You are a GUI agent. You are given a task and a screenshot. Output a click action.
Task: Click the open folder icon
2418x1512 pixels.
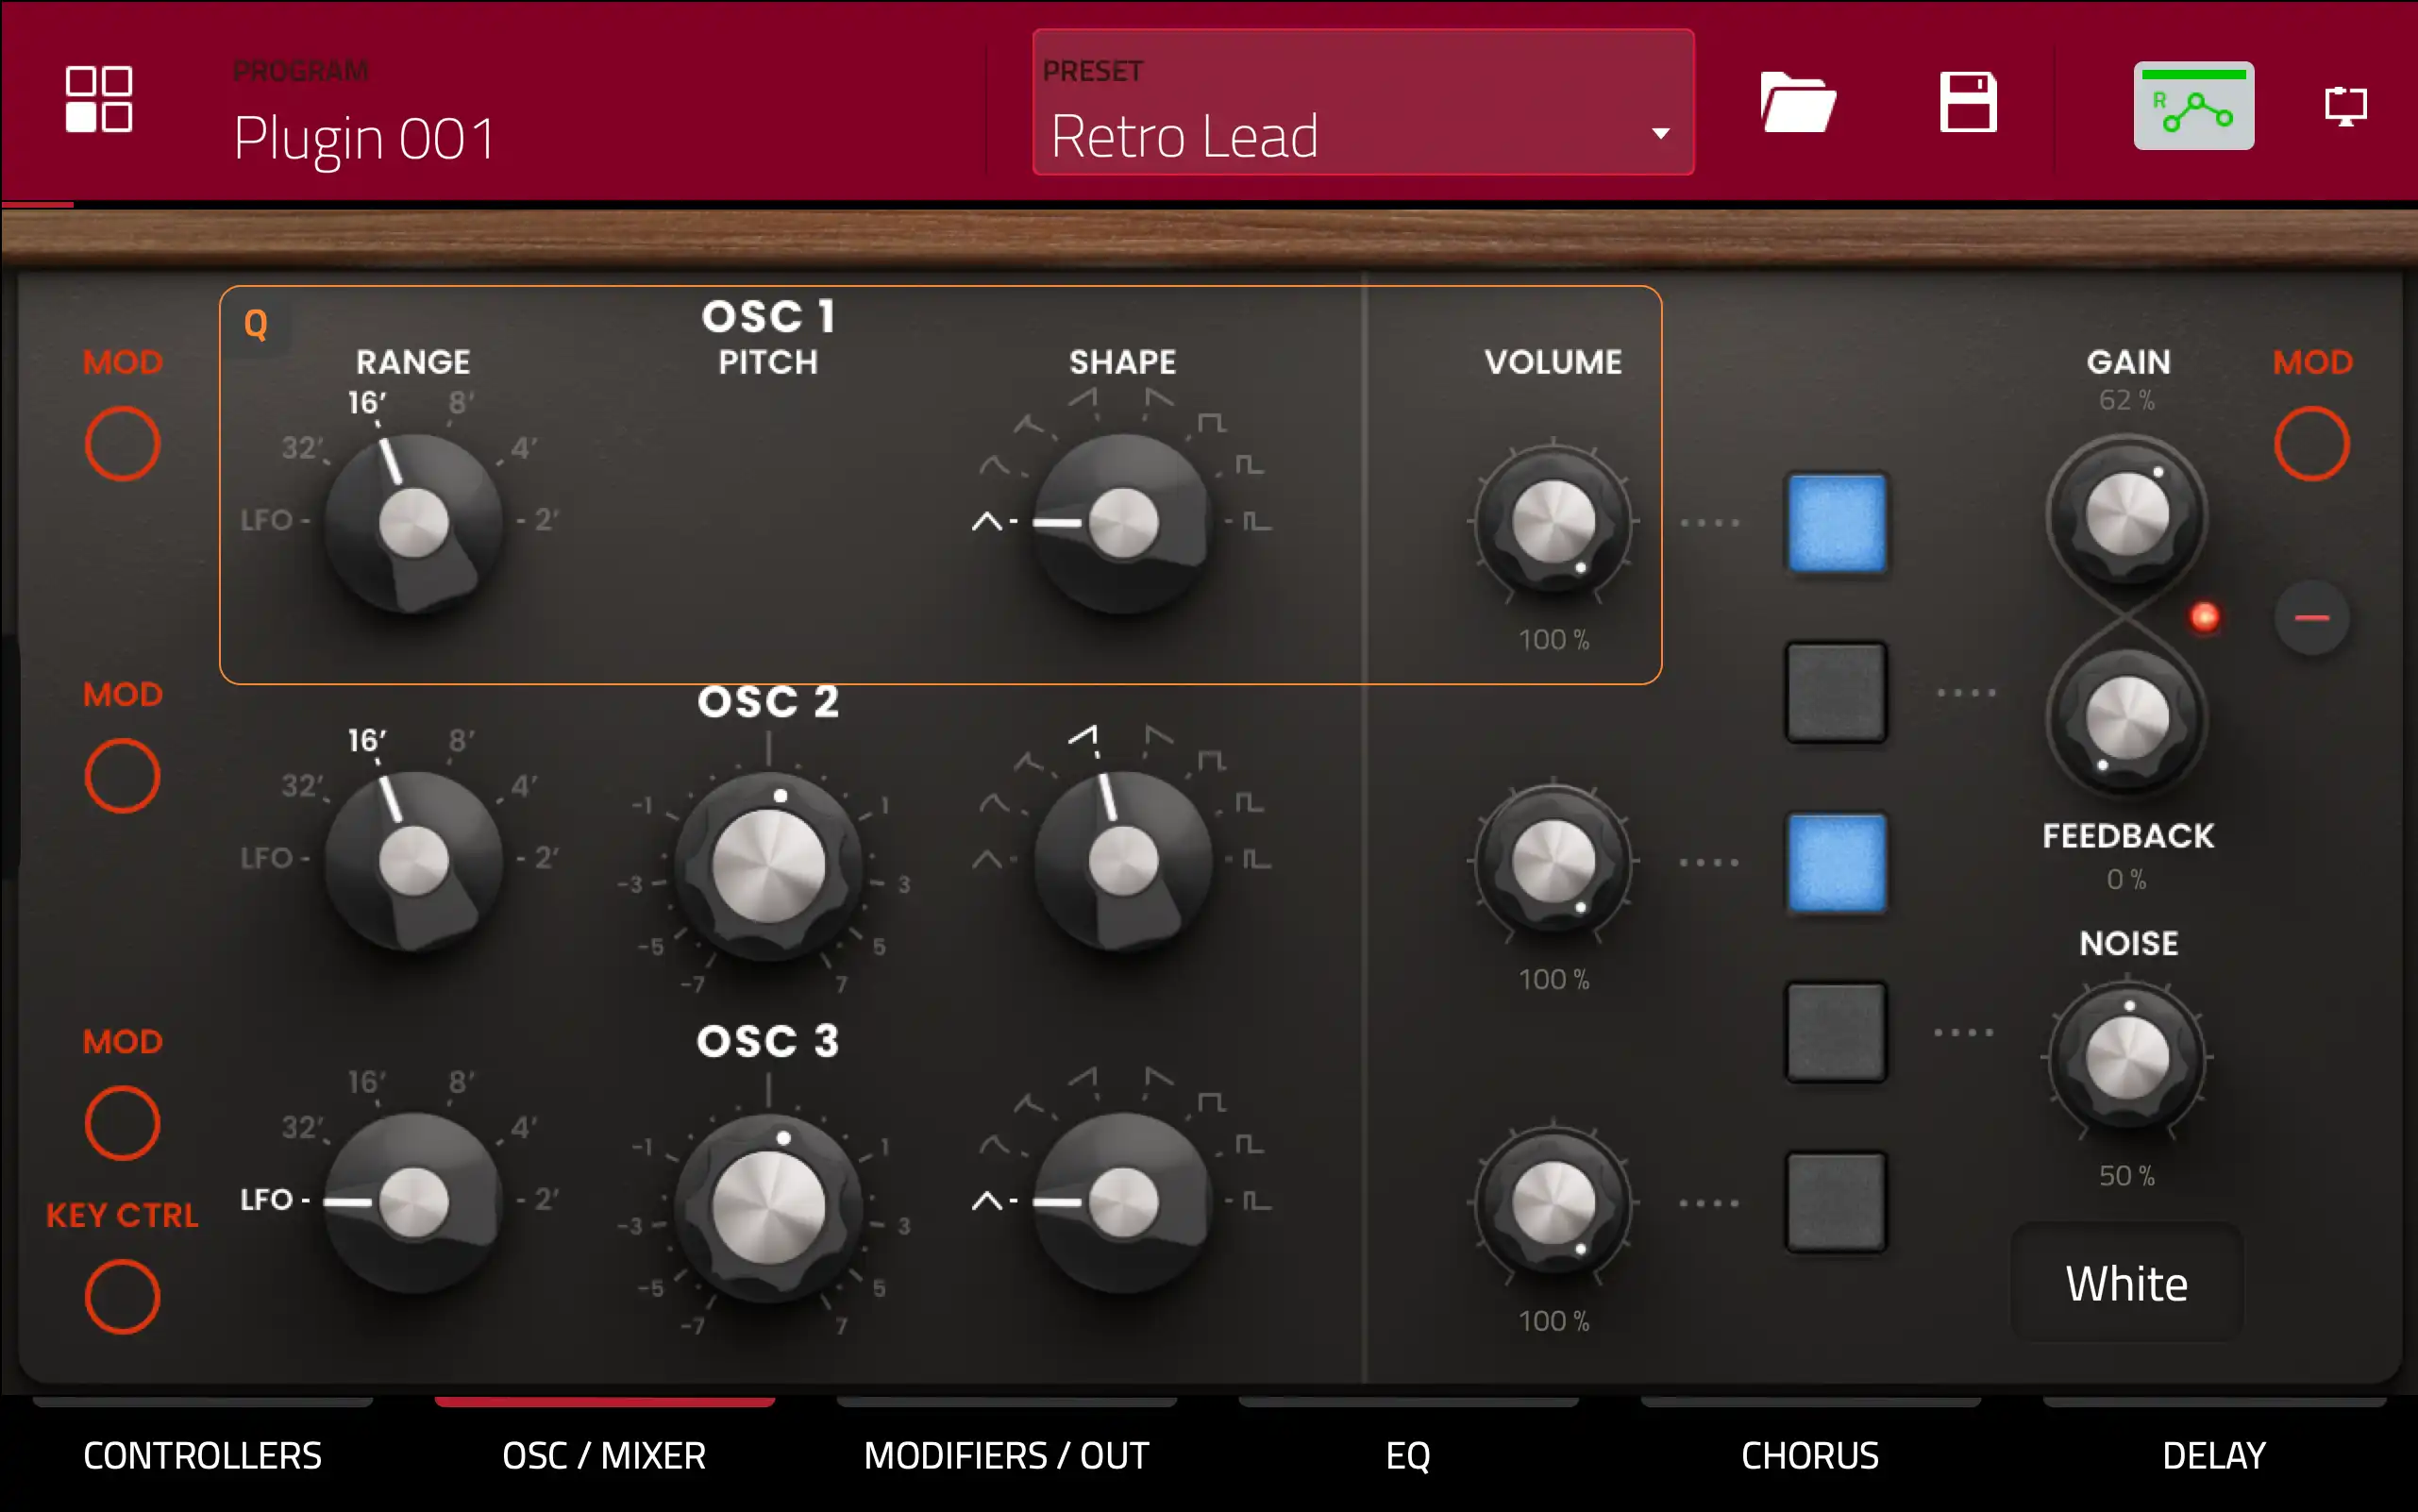1797,102
